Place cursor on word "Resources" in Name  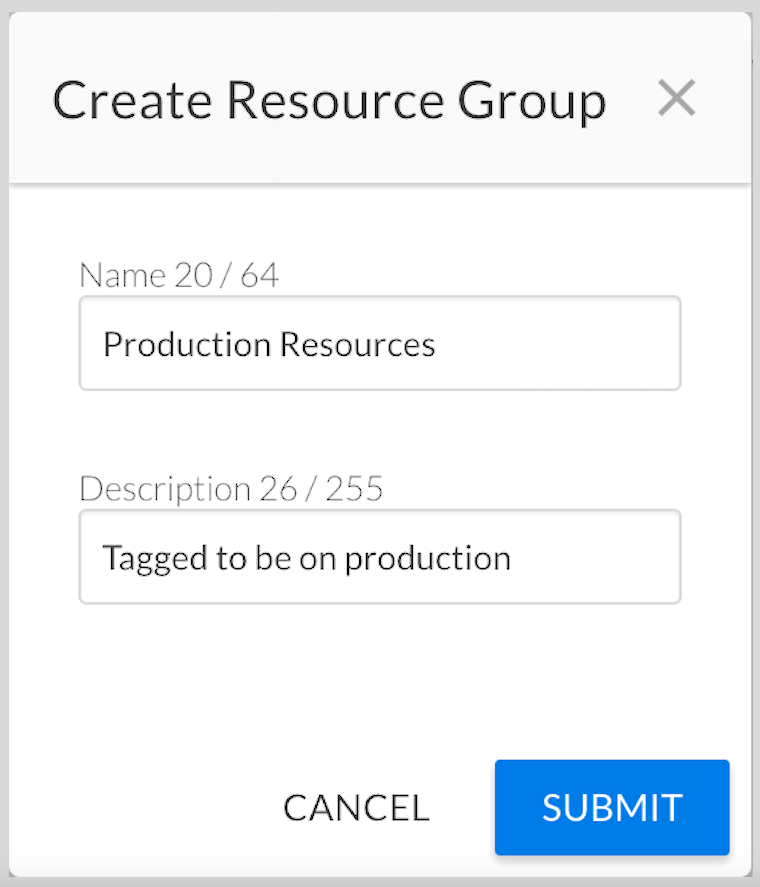pos(357,344)
